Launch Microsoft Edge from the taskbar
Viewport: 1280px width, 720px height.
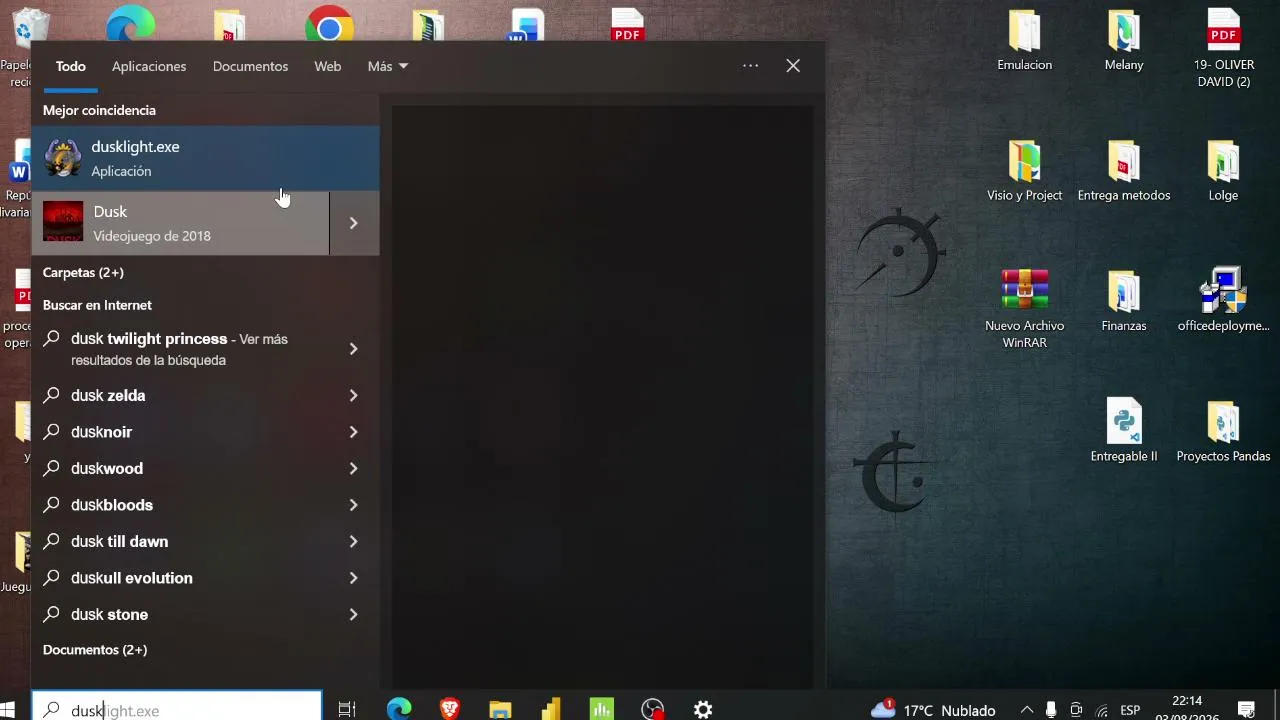coord(399,709)
